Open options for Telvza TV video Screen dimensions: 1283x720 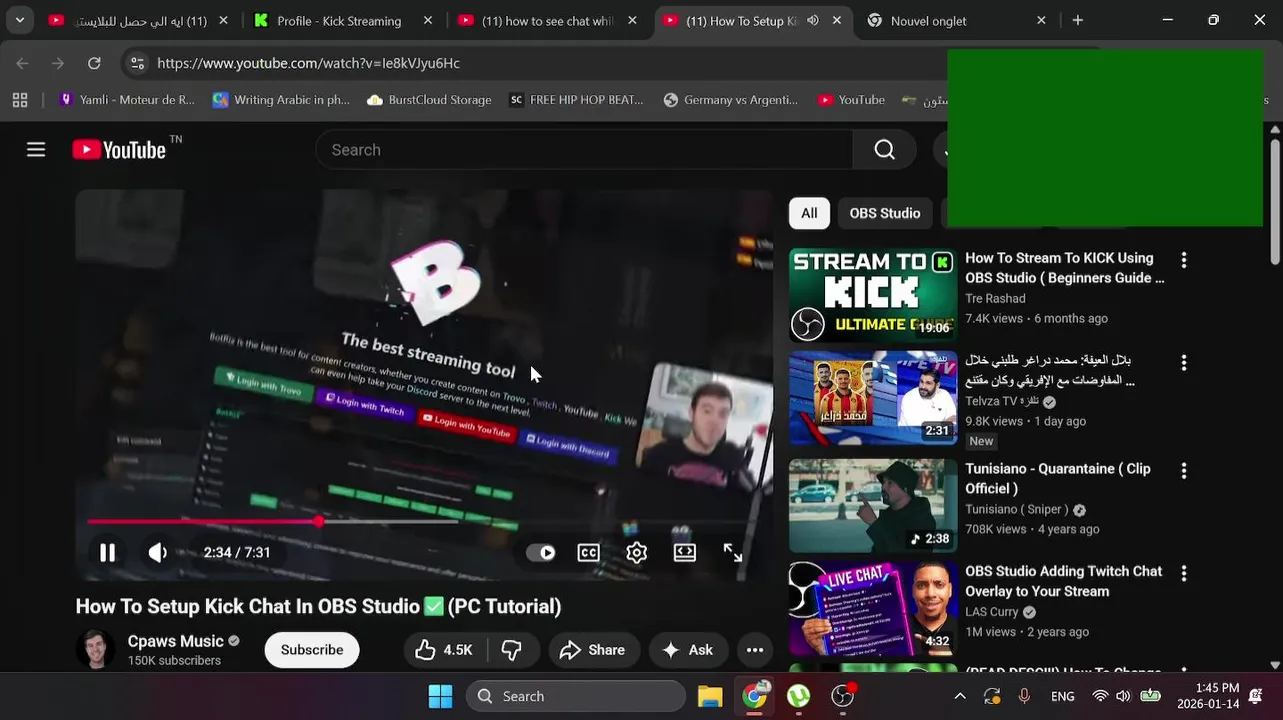[x=1184, y=362]
